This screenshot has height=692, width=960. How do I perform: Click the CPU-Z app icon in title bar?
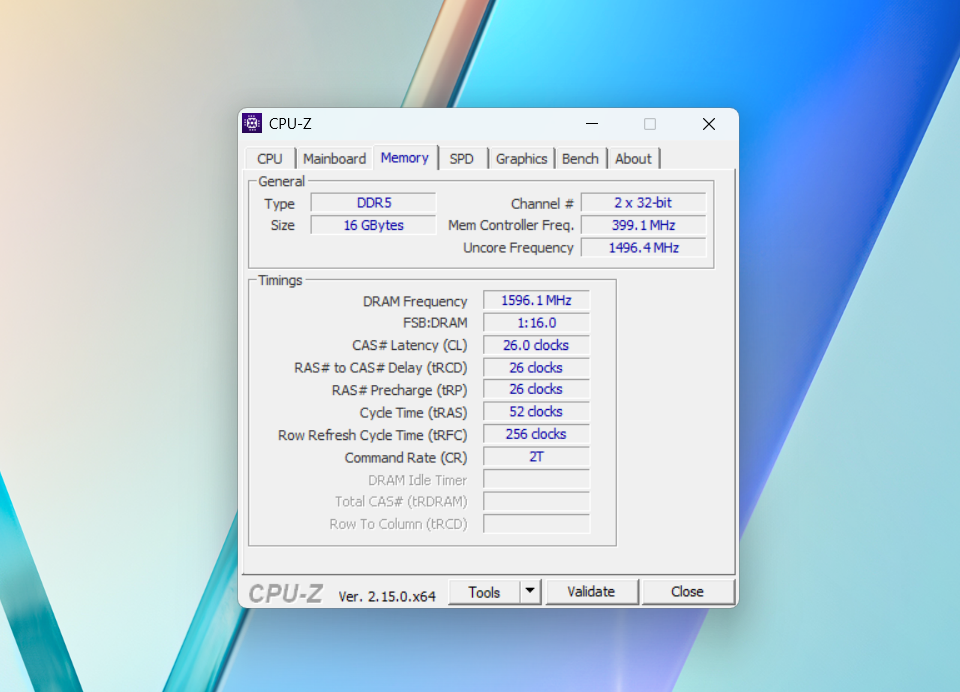click(252, 123)
